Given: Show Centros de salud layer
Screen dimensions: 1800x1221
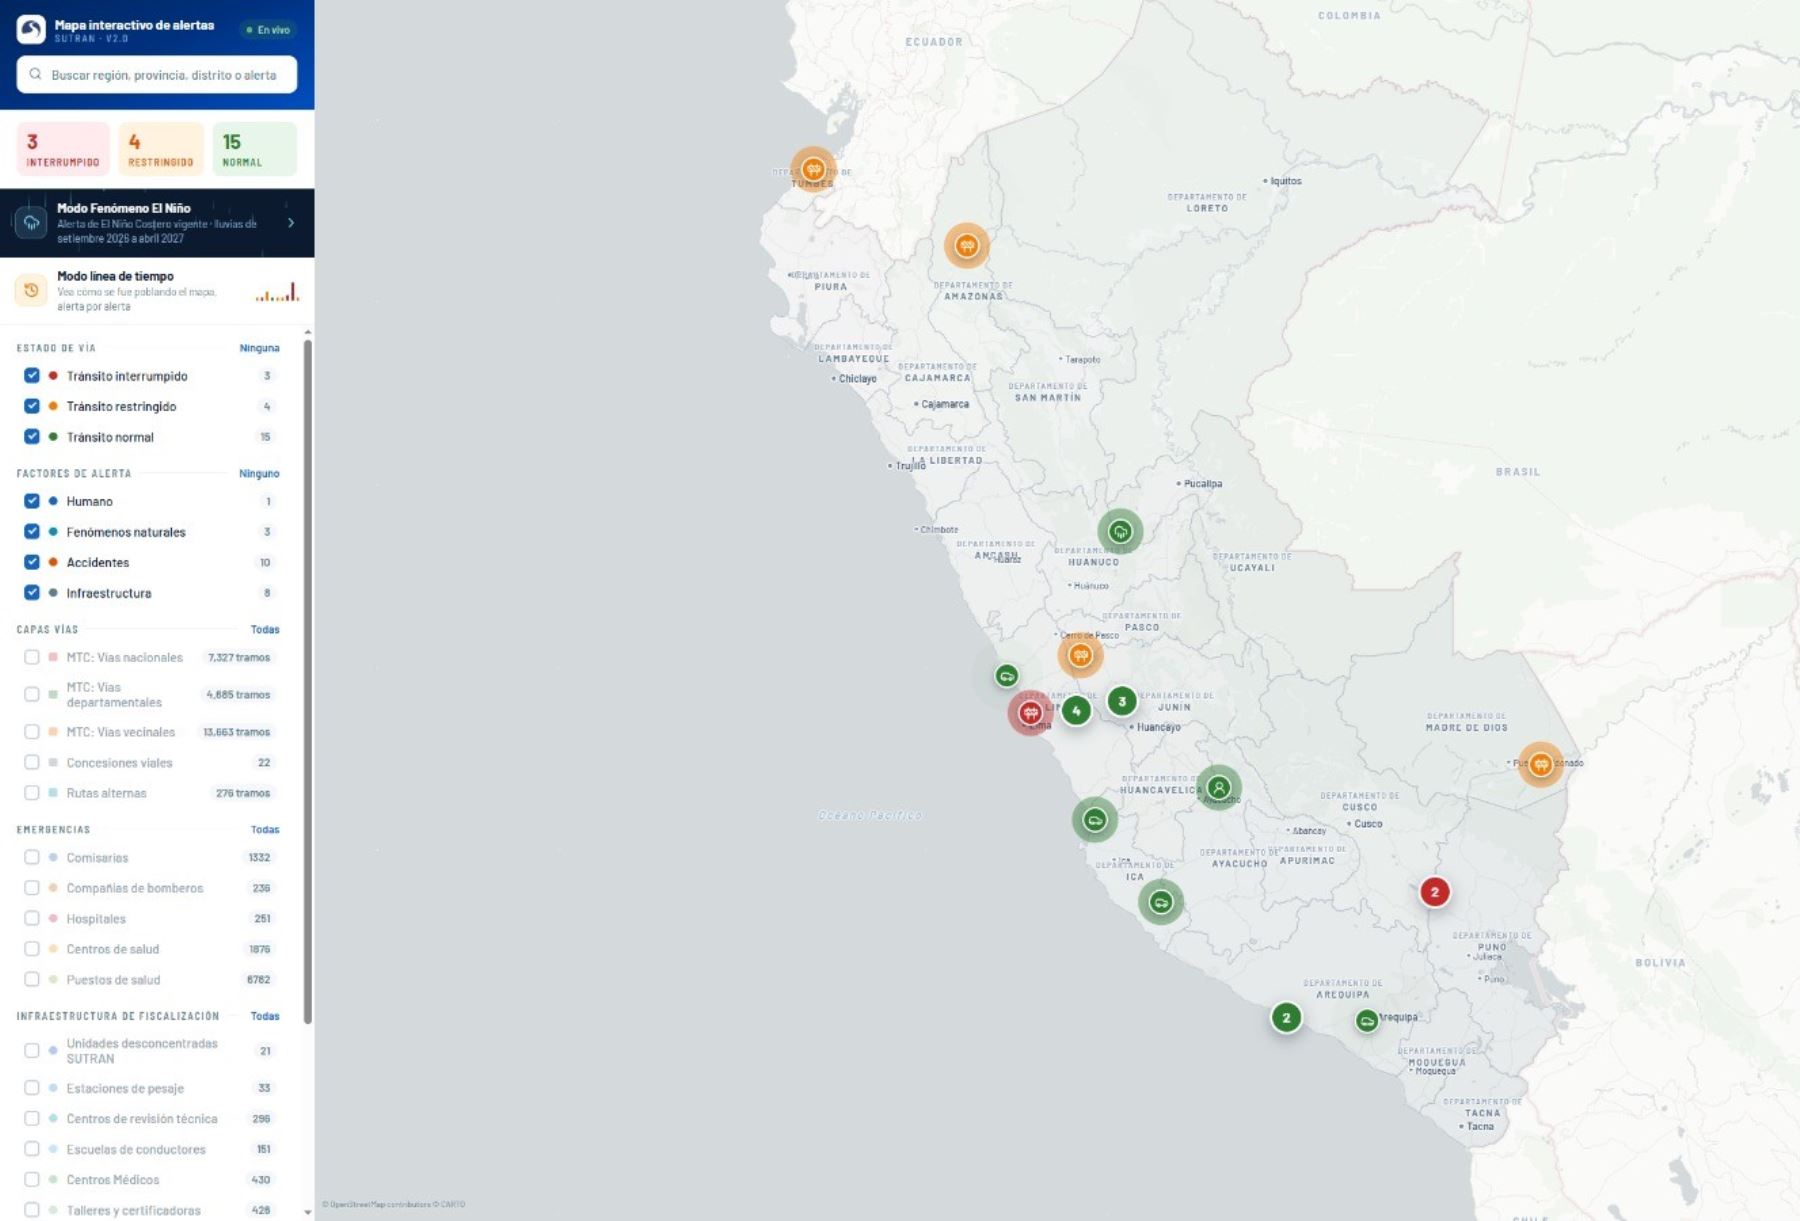Looking at the screenshot, I should click(x=32, y=949).
